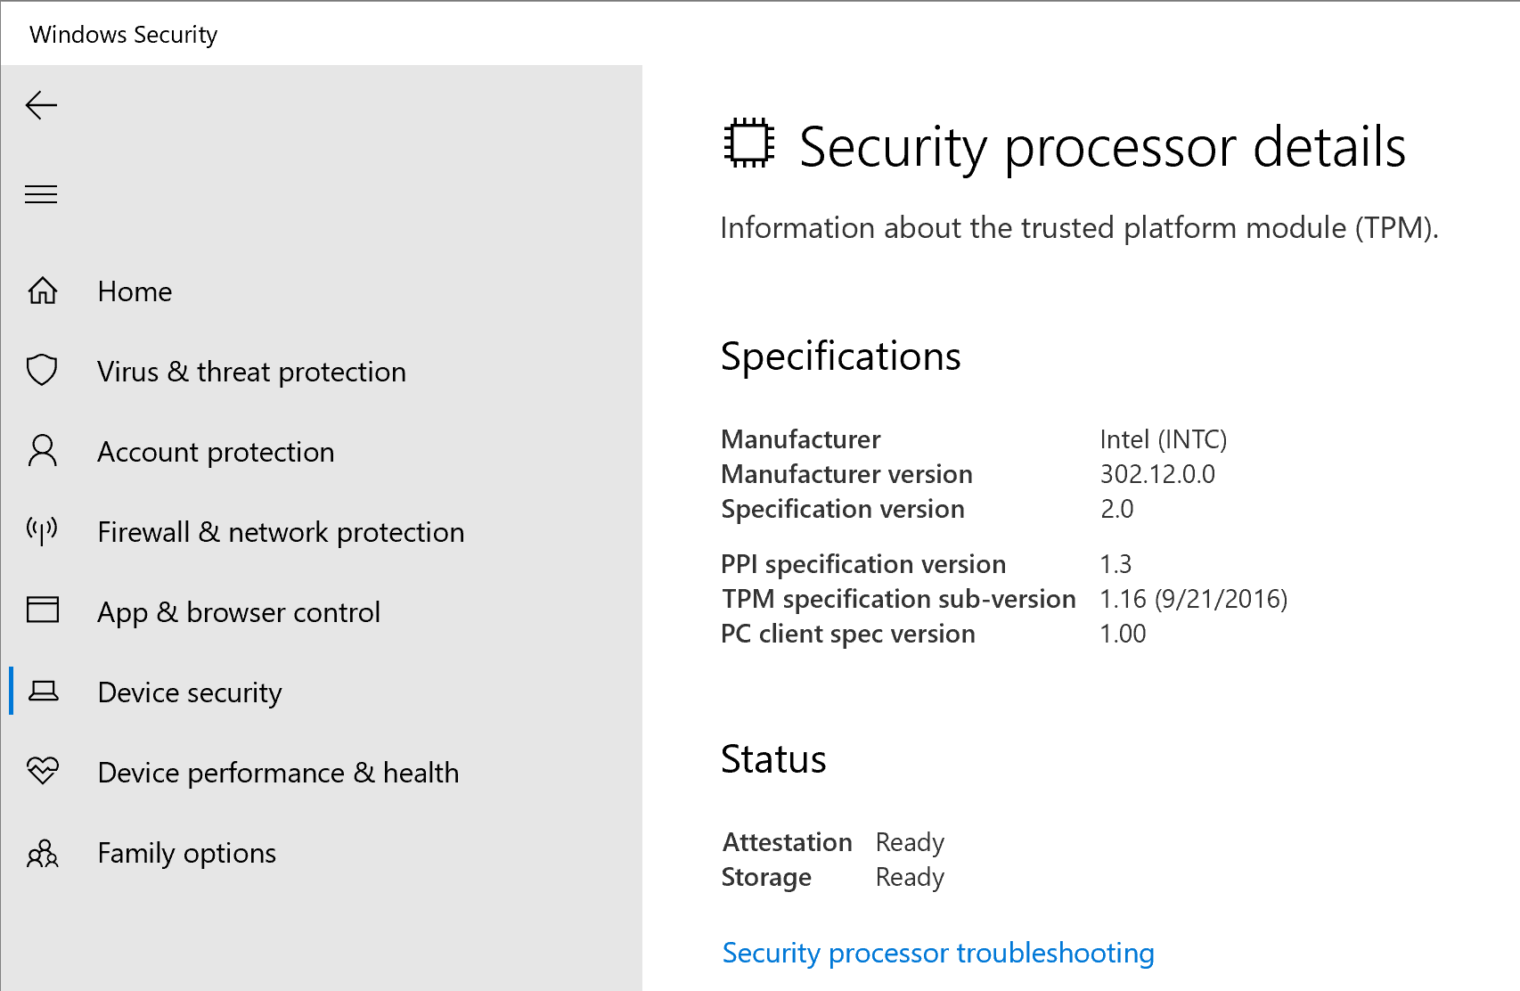Expand the hamburger navigation menu
1520x991 pixels.
click(x=41, y=194)
